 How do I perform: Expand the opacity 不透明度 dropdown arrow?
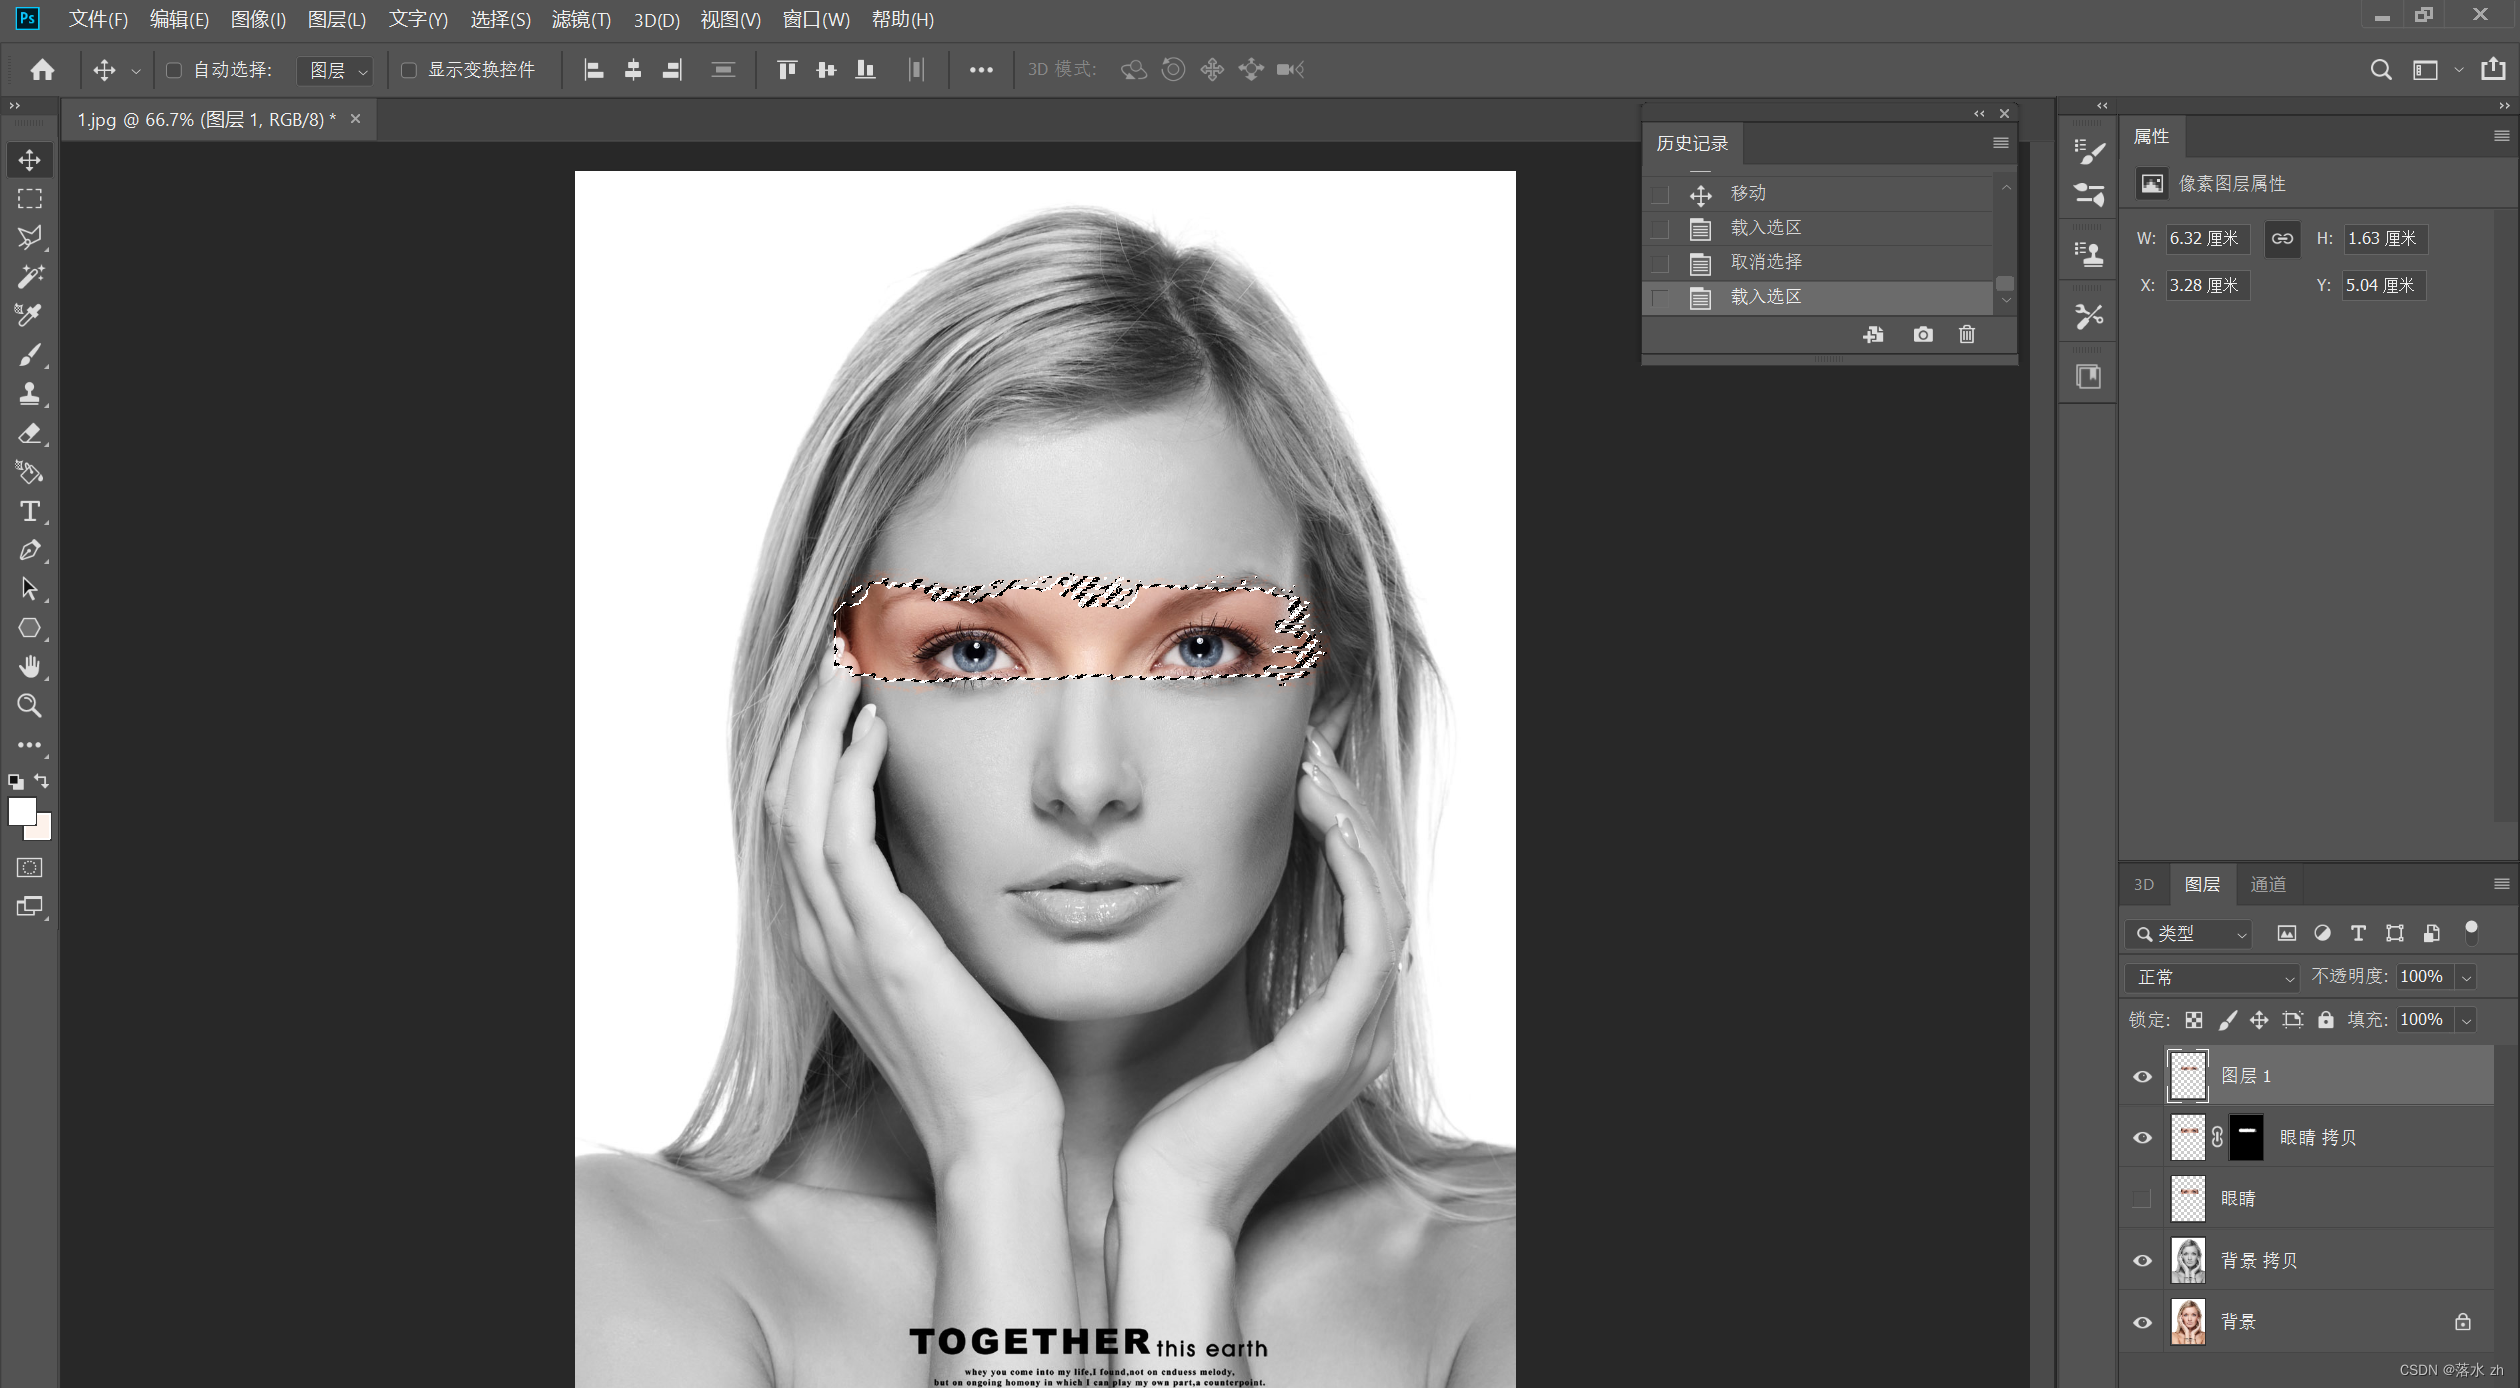click(x=2467, y=977)
